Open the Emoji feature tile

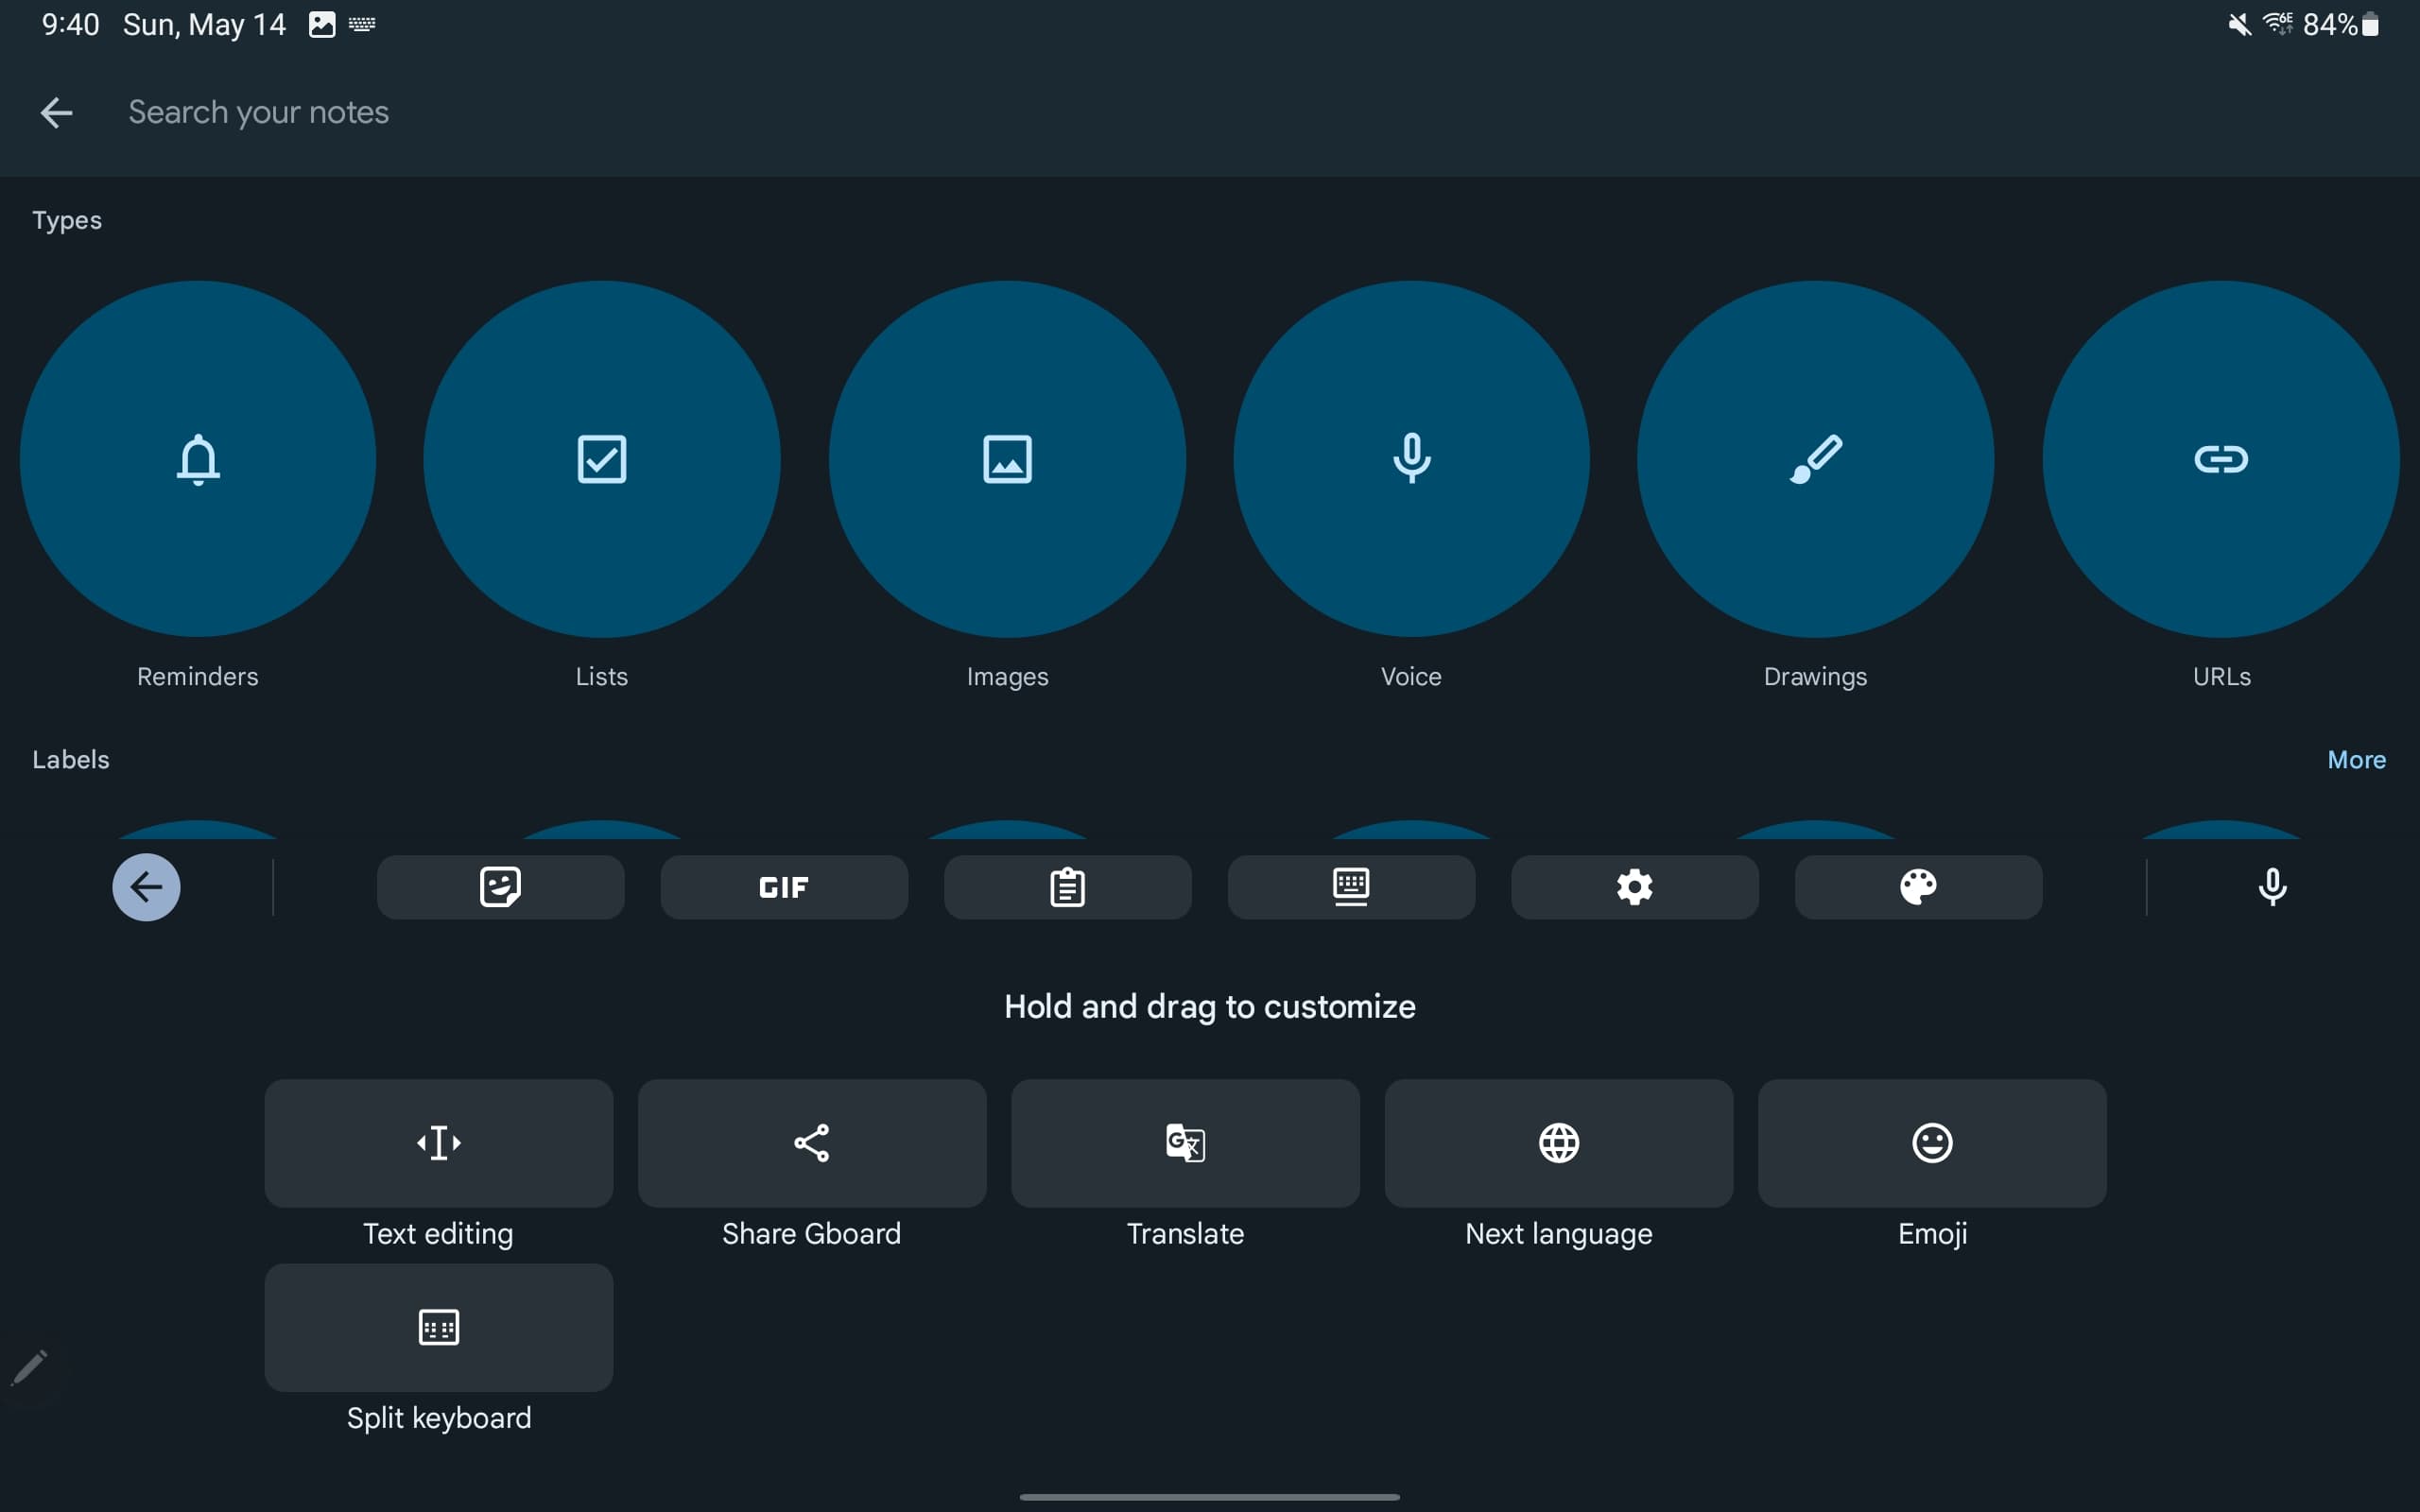[1931, 1143]
